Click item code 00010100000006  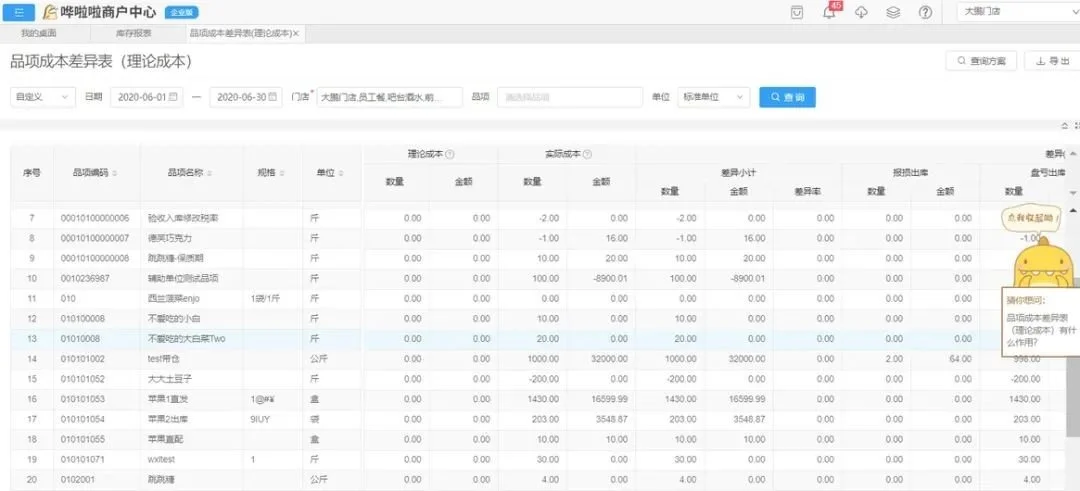(95, 218)
